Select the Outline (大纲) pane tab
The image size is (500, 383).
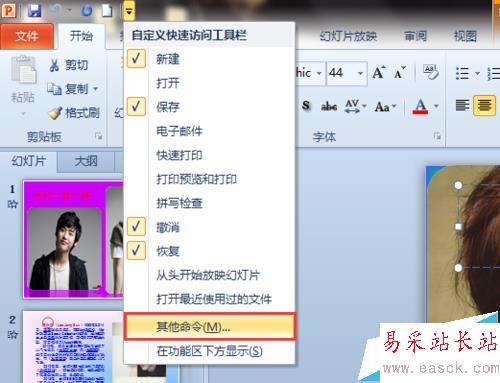(86, 161)
